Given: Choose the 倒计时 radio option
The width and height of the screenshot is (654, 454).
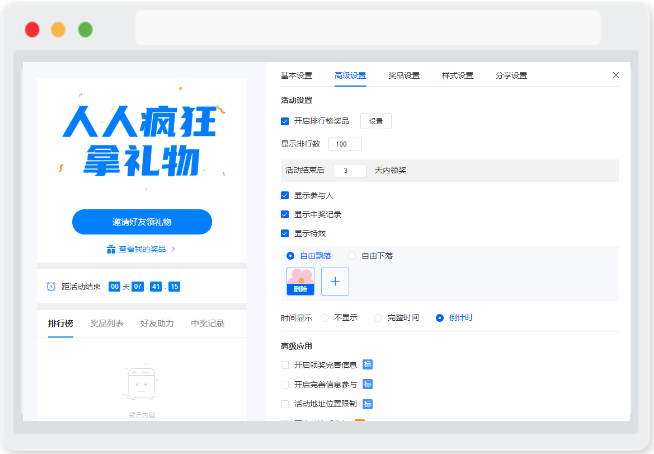Looking at the screenshot, I should tap(440, 318).
